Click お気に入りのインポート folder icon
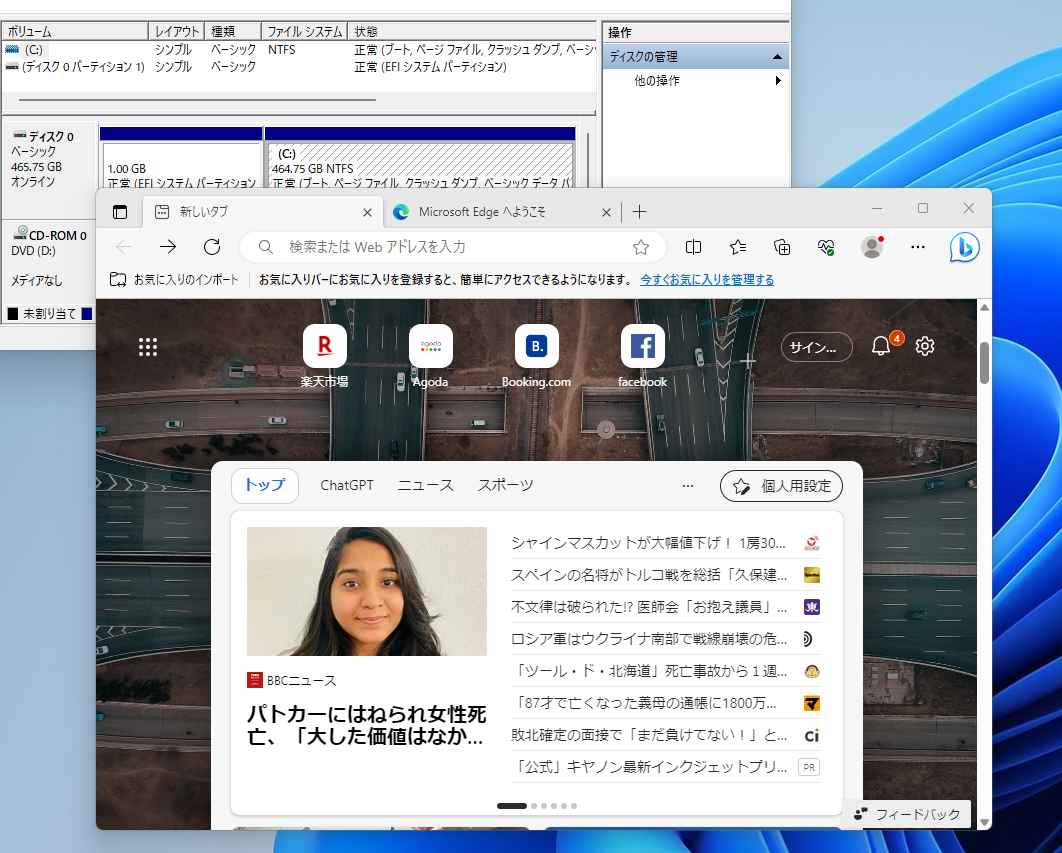Viewport: 1062px width, 853px height. (118, 279)
